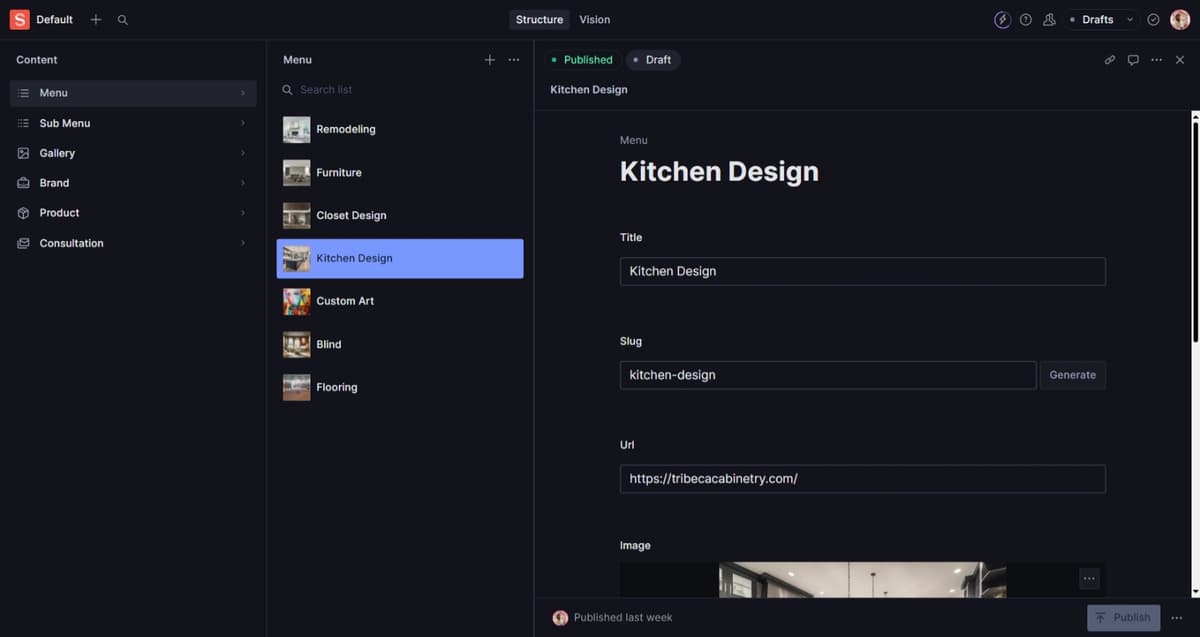
Task: Open the image options ellipsis menu
Action: [x=1089, y=578]
